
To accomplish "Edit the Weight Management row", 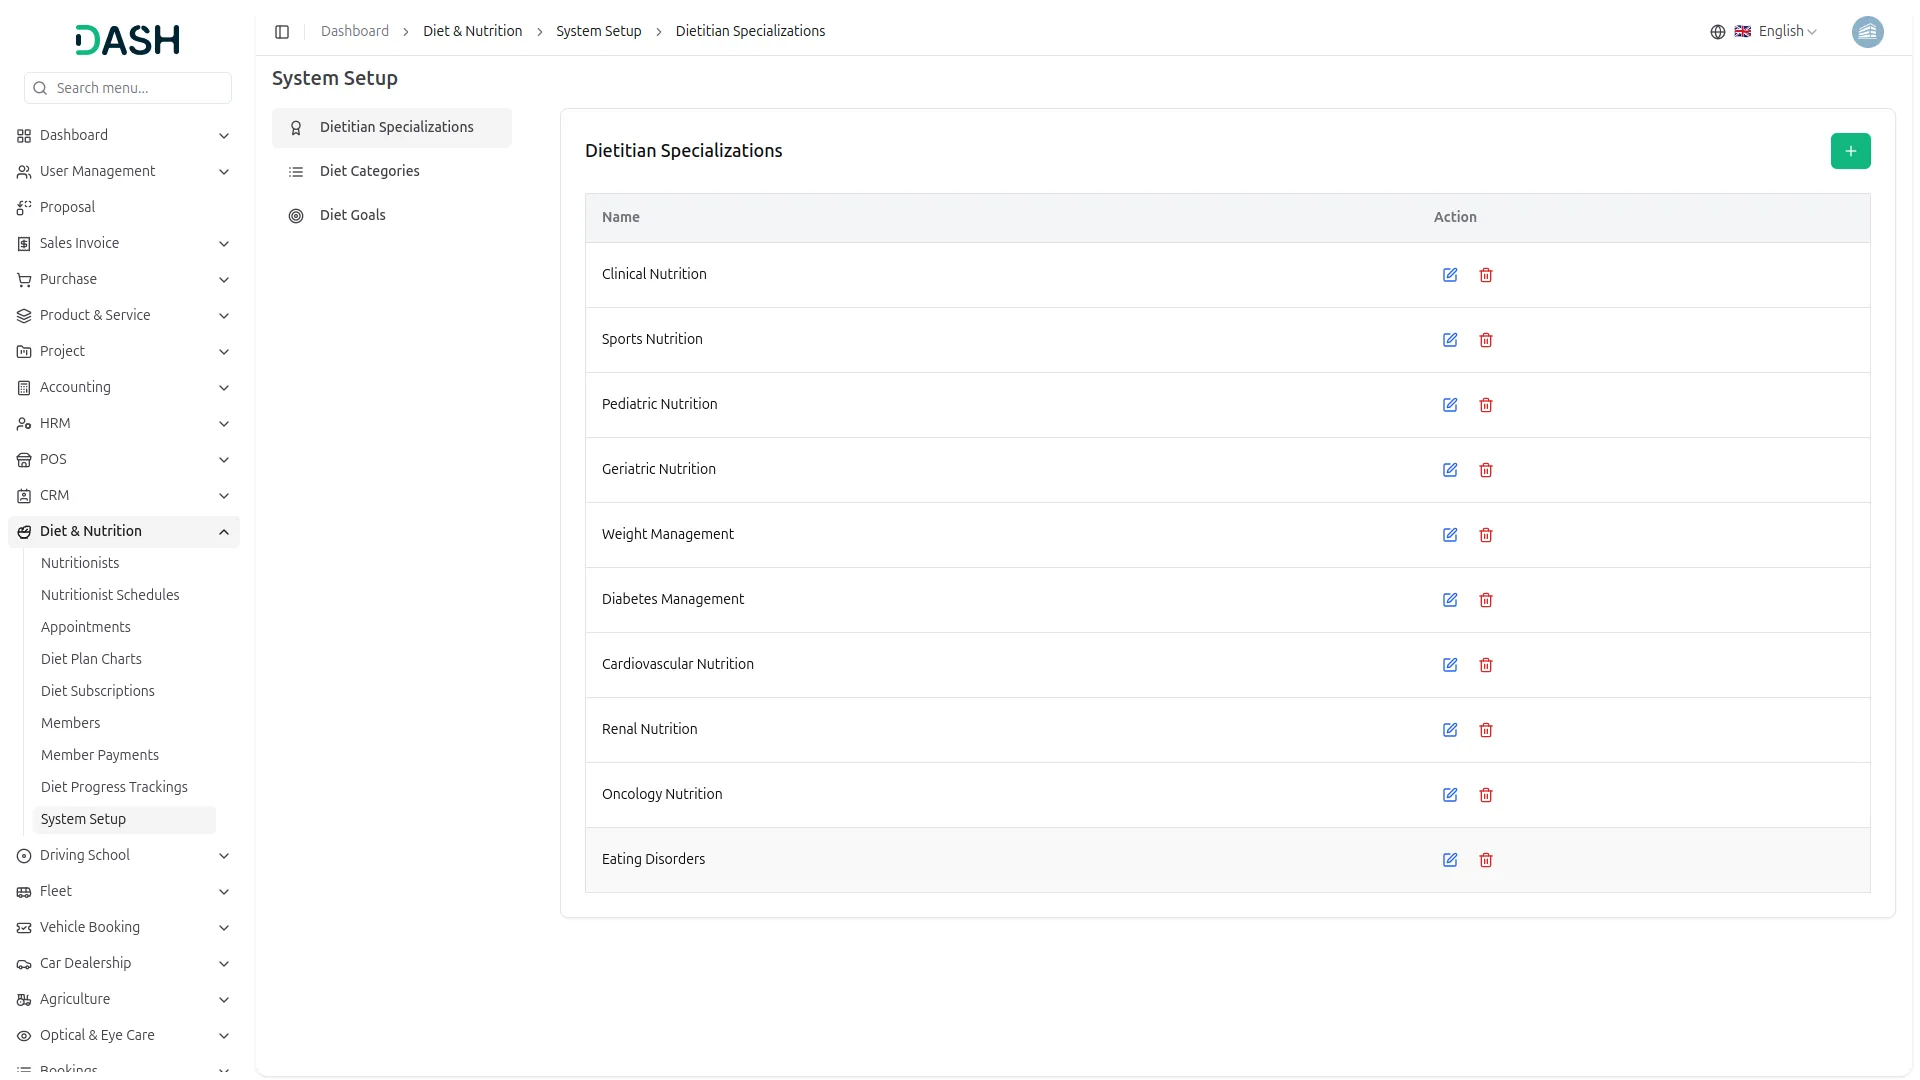I will tap(1450, 535).
